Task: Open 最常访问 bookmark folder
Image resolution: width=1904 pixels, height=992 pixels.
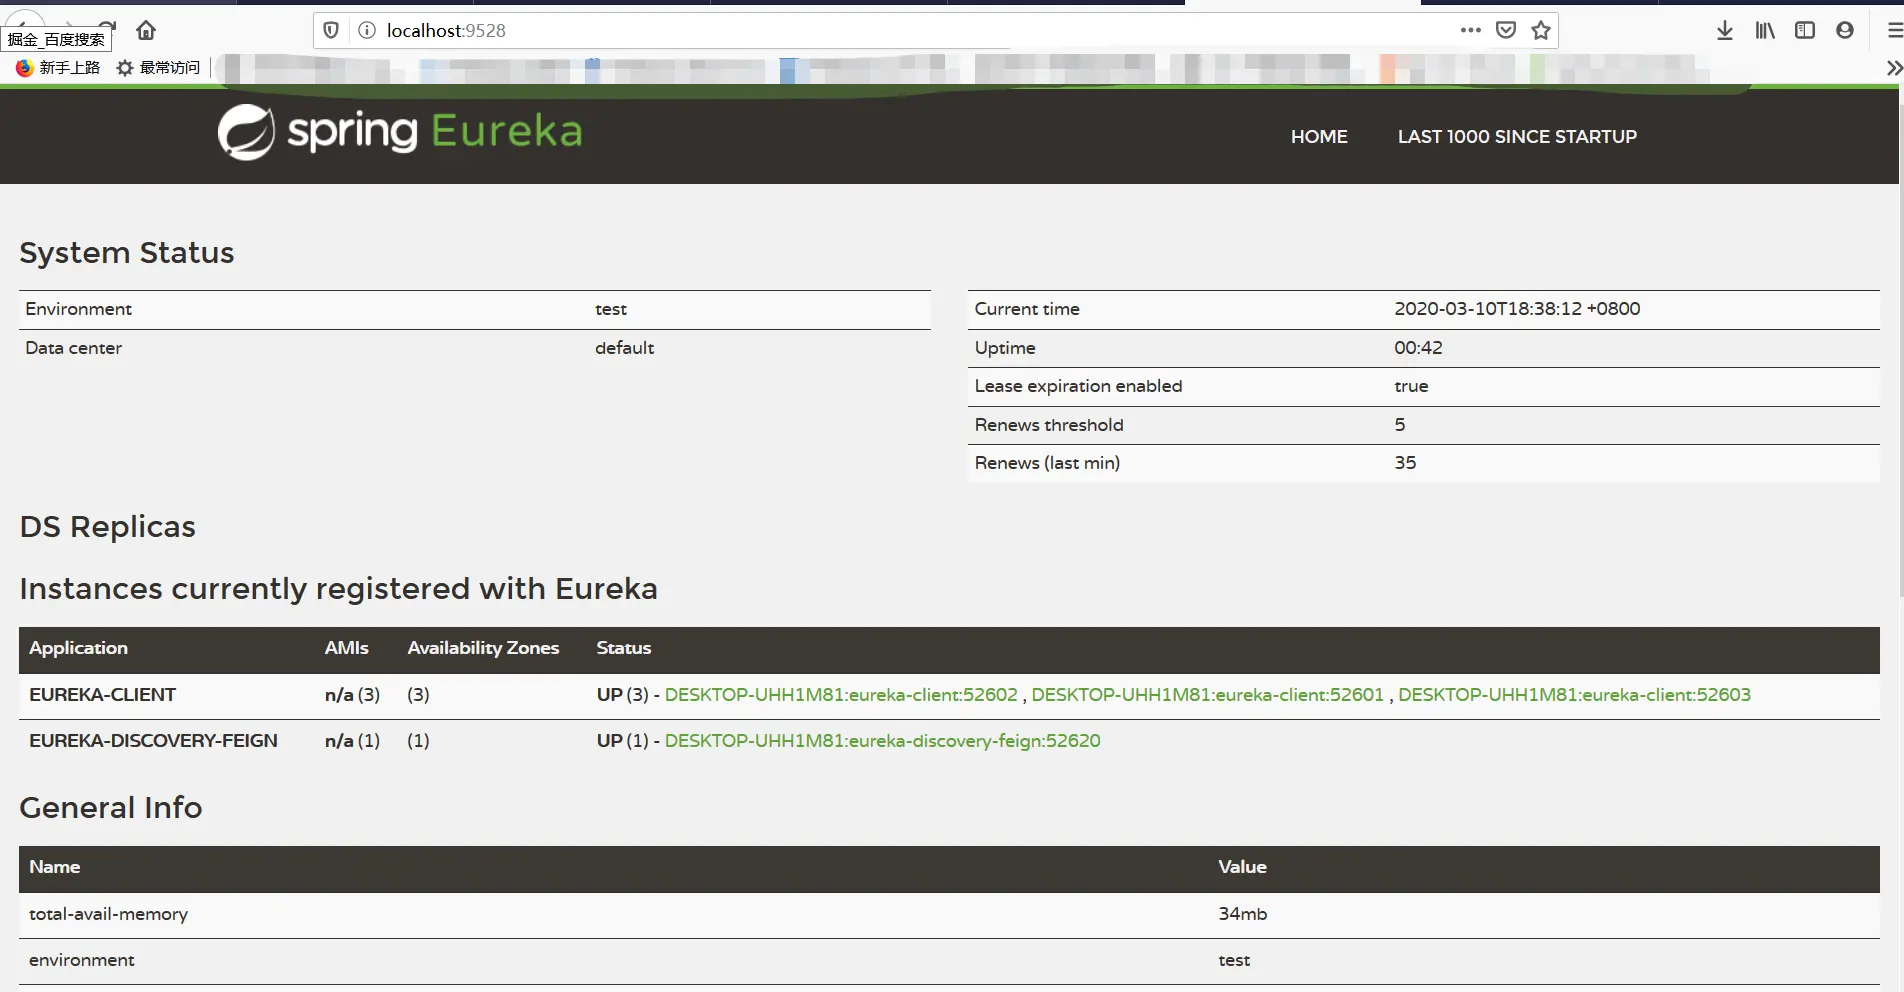Action: pos(158,68)
